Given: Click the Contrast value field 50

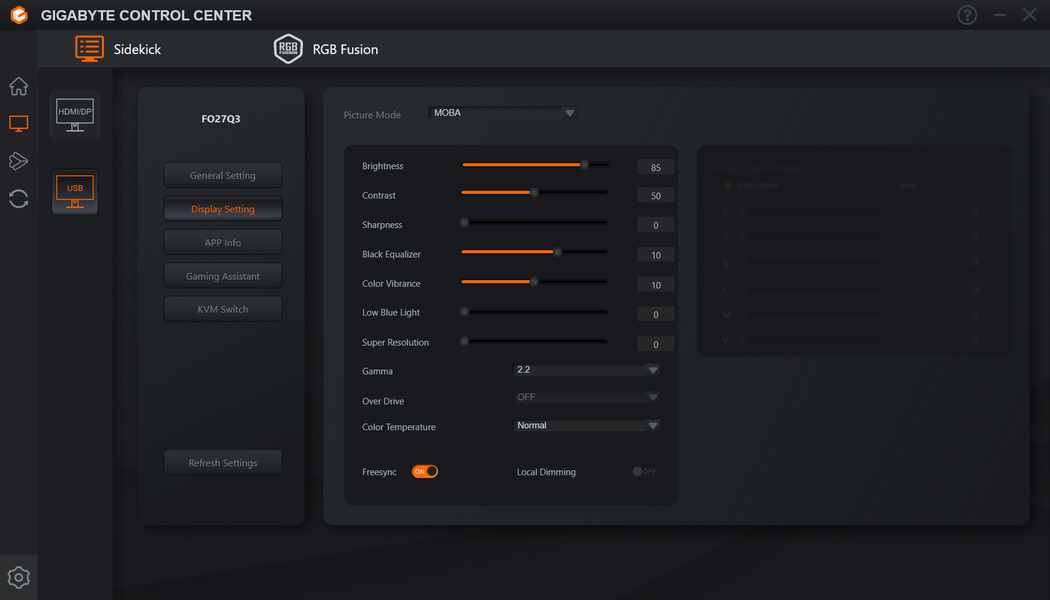Looking at the screenshot, I should coord(656,196).
